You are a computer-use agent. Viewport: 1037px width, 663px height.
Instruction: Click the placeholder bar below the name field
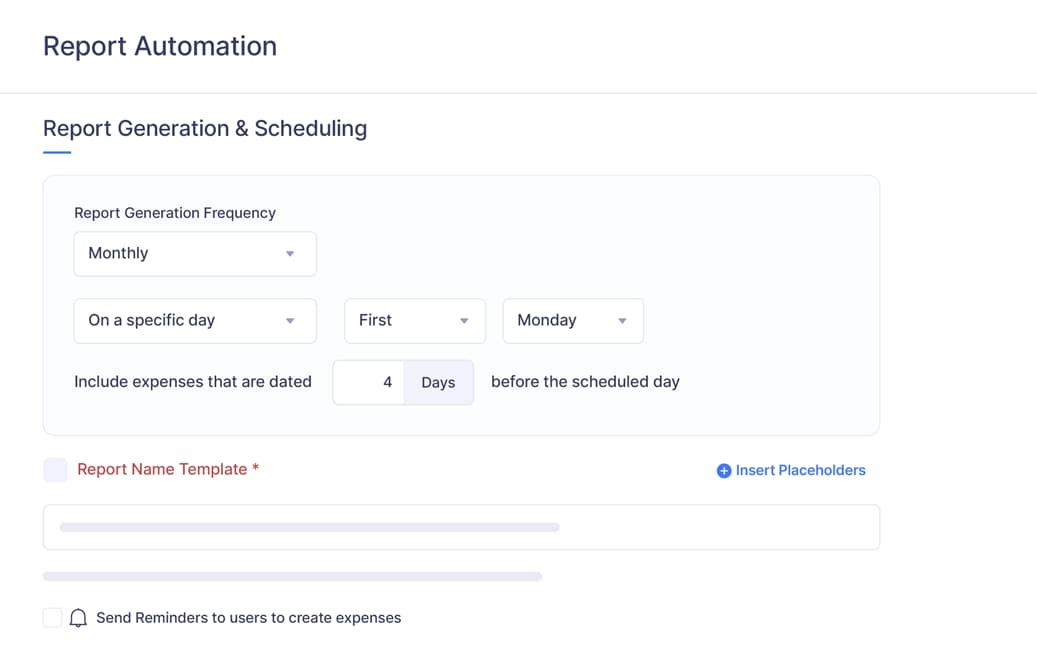(x=291, y=576)
